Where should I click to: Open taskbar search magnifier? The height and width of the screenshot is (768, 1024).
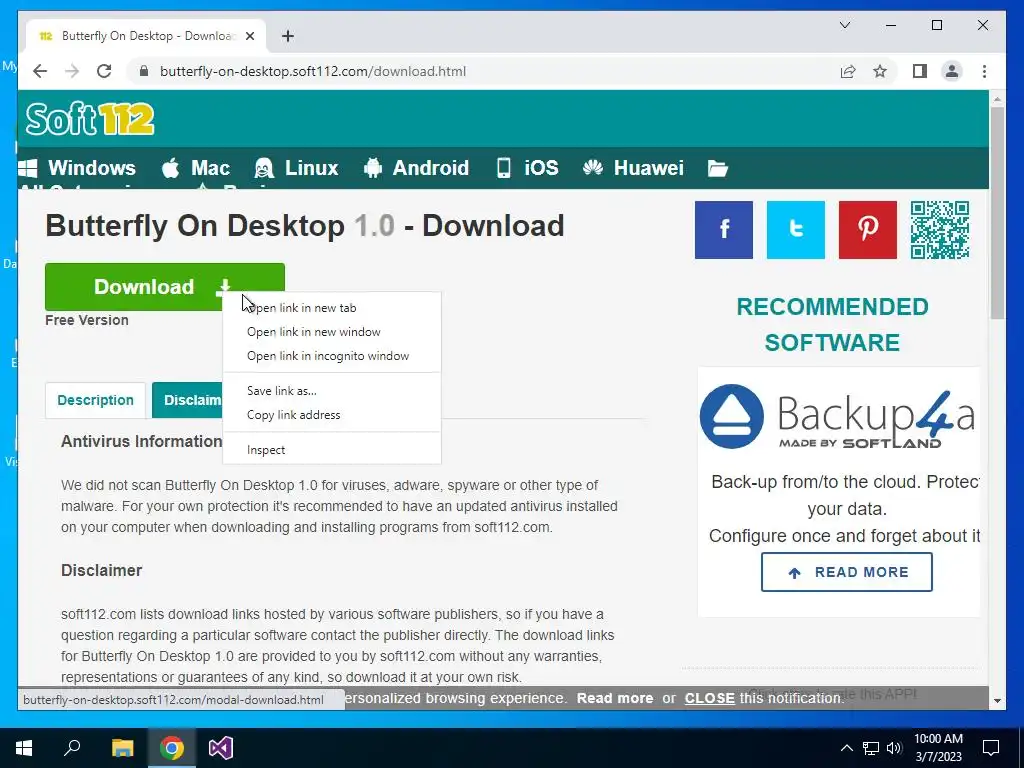tap(72, 748)
